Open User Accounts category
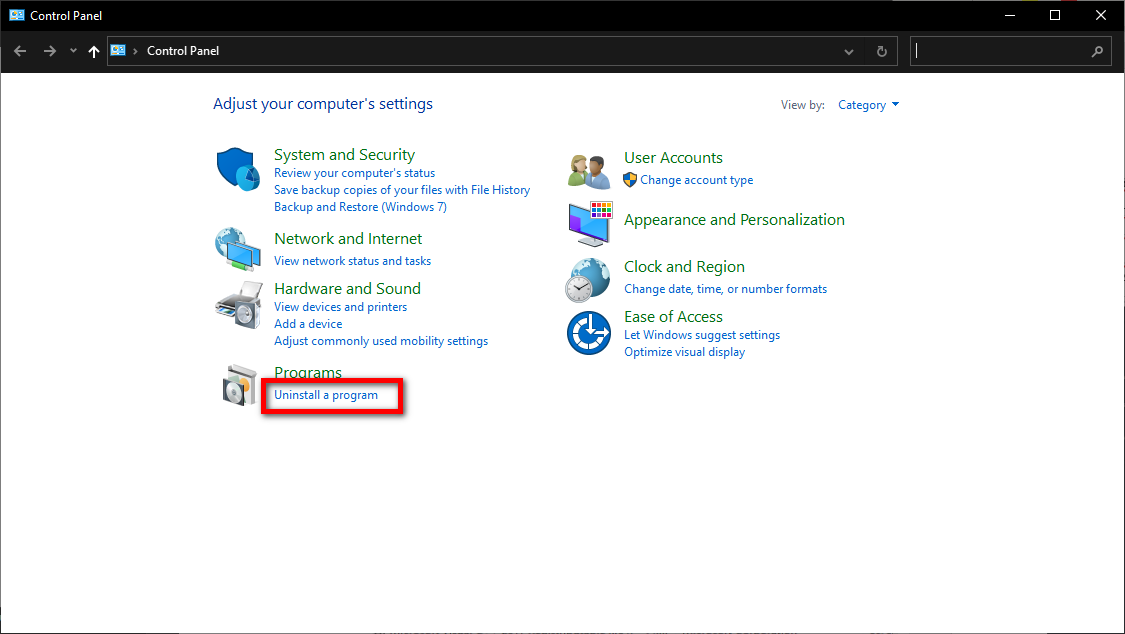Screen dimensions: 1125x634 click(673, 158)
